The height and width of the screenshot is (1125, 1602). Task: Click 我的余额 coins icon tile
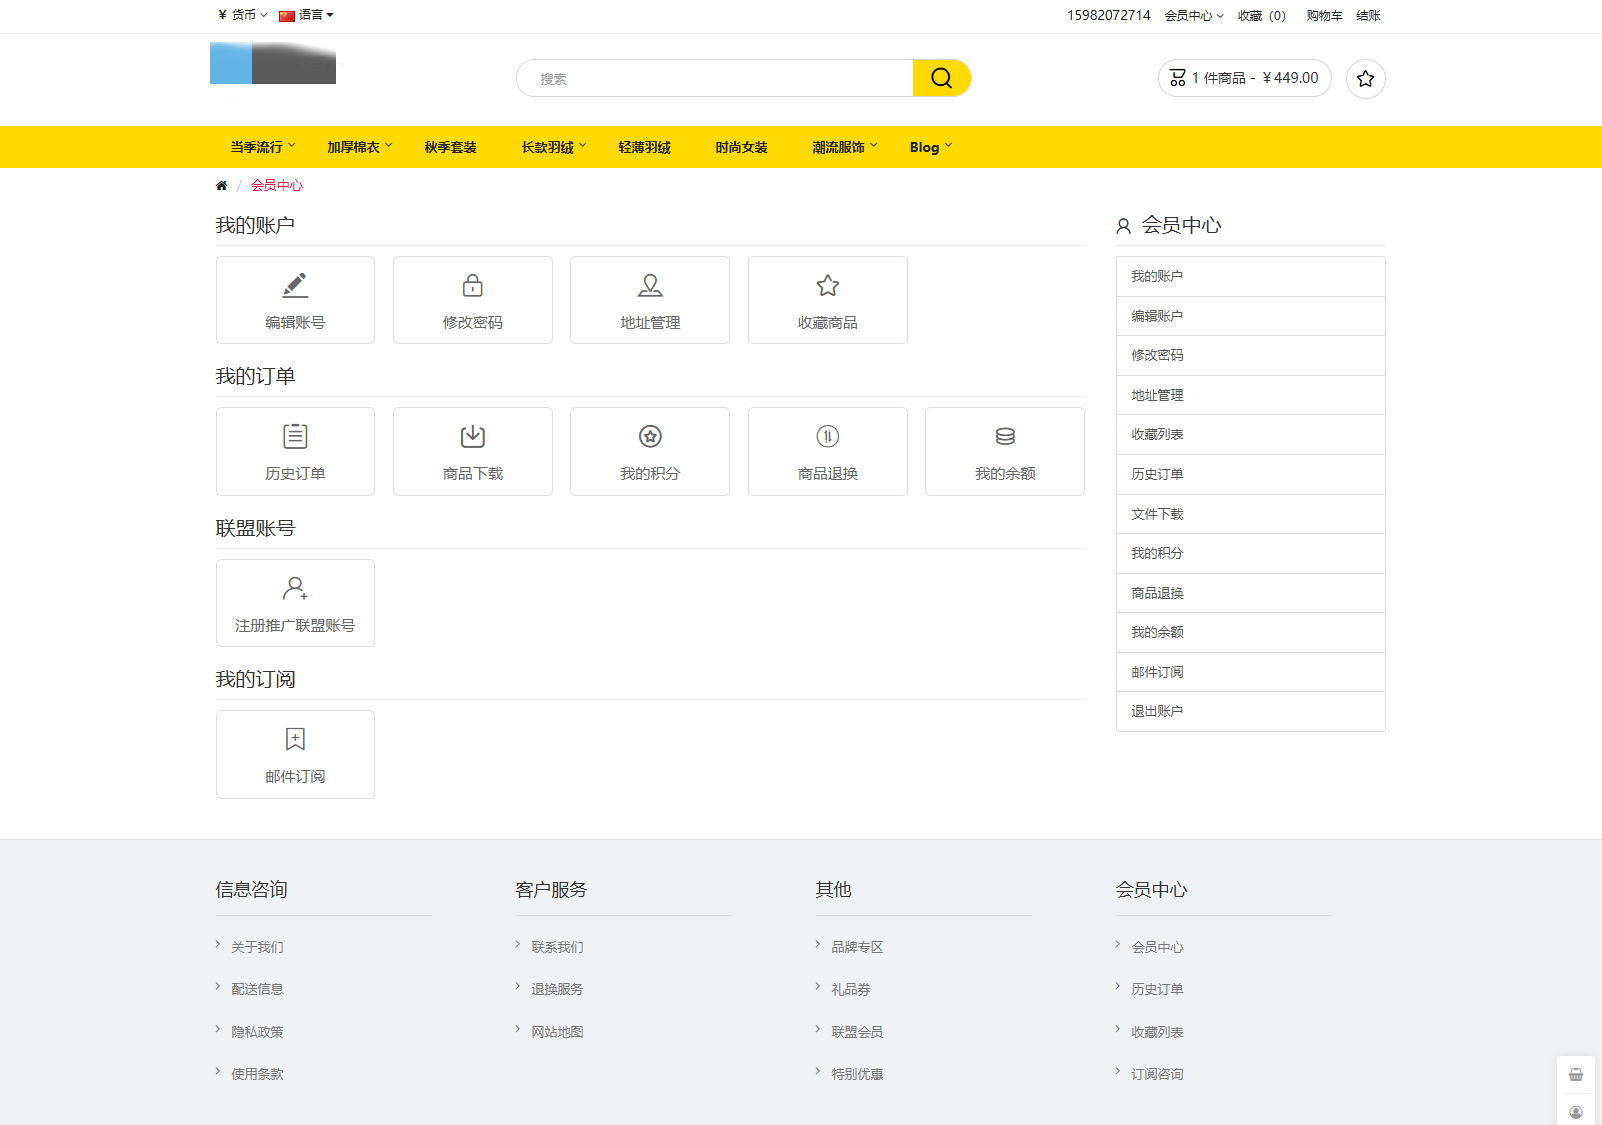point(1004,451)
